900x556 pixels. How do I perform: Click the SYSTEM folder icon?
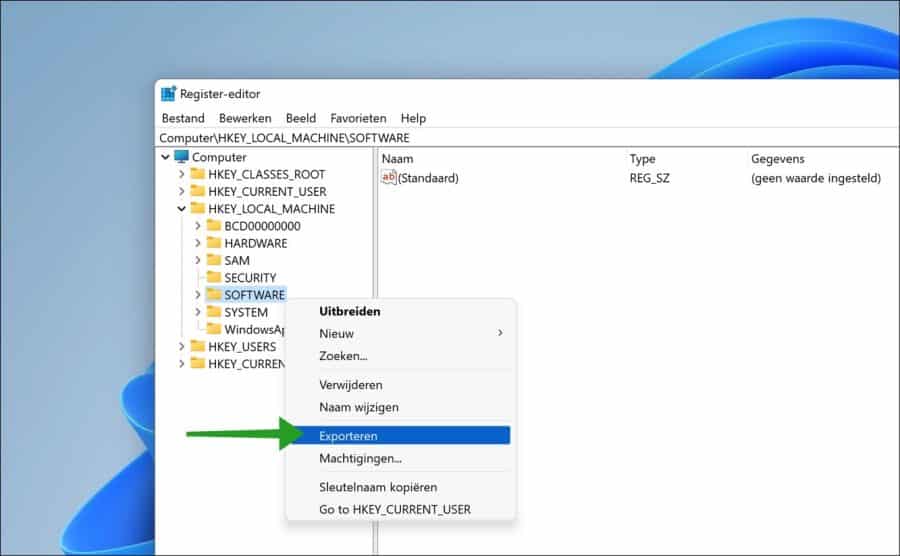click(x=214, y=312)
